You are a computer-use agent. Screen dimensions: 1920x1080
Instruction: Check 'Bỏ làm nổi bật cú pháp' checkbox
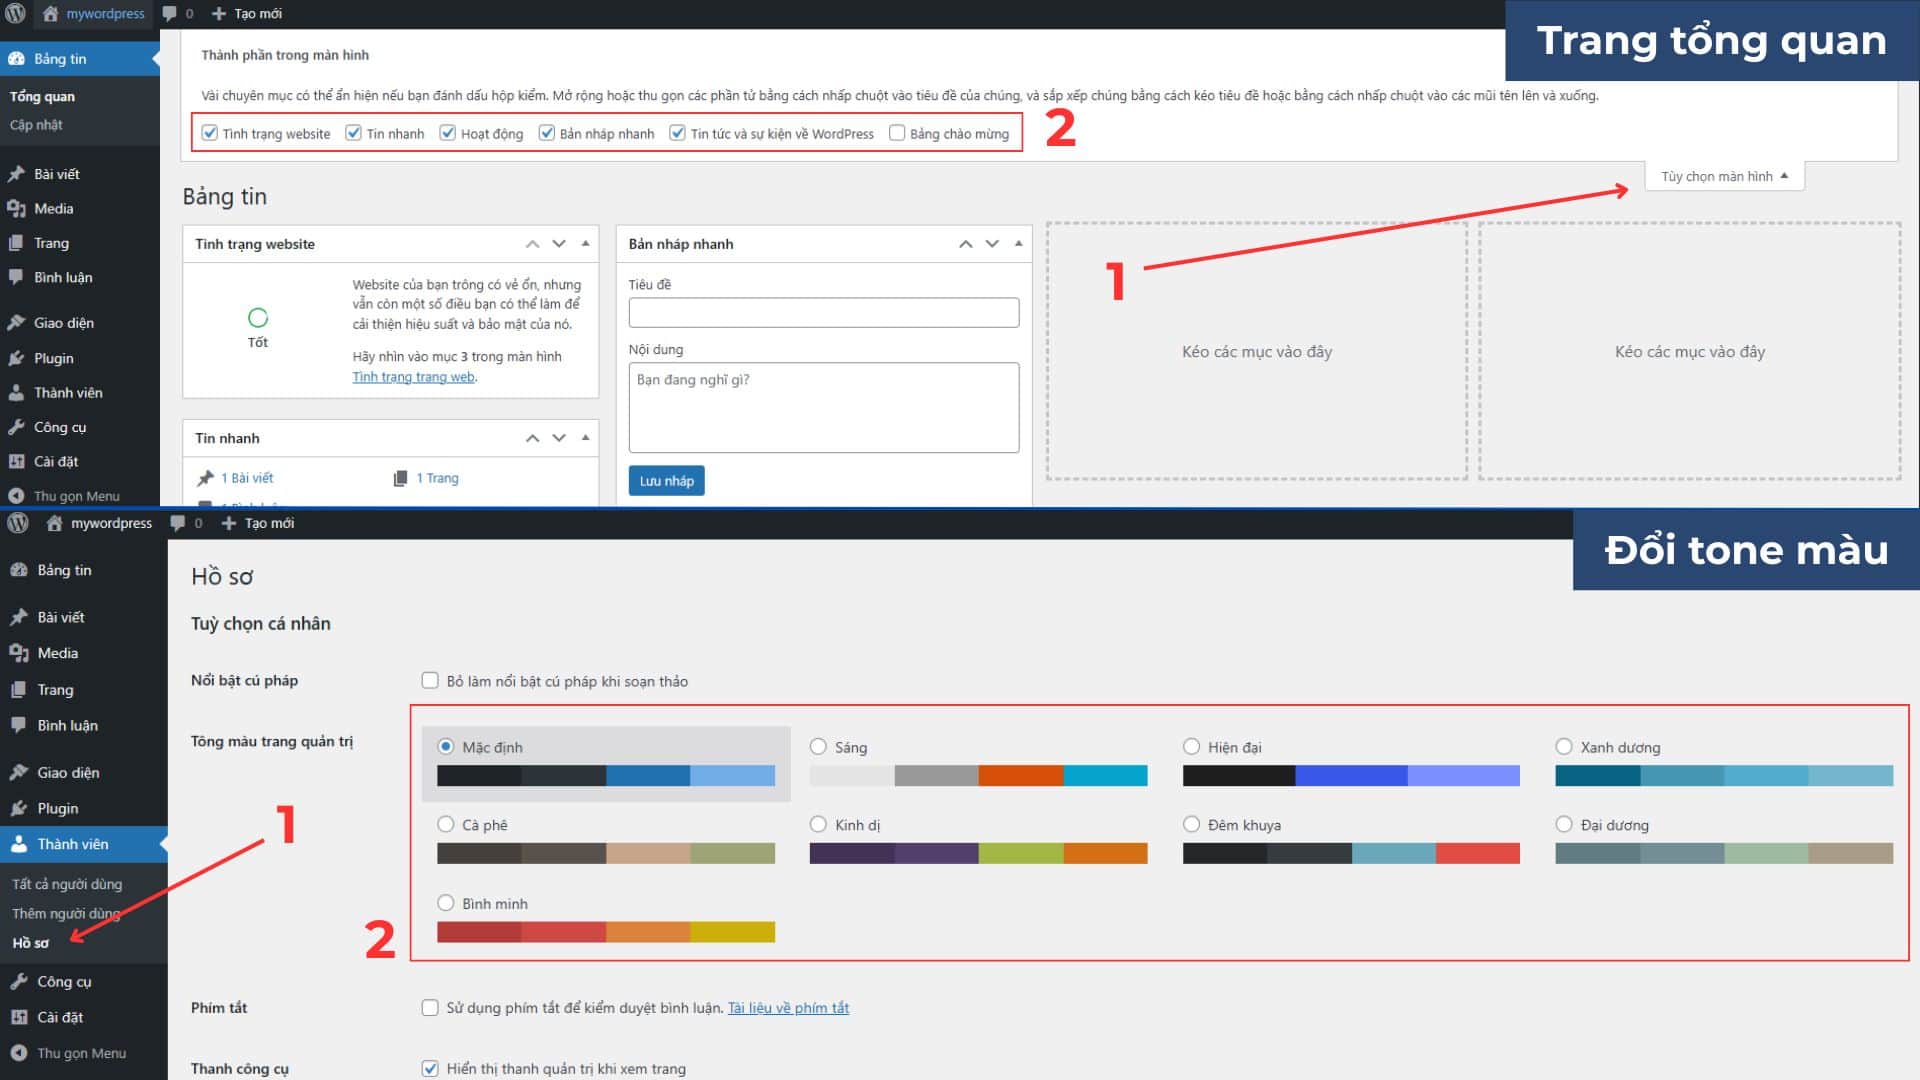coord(430,680)
